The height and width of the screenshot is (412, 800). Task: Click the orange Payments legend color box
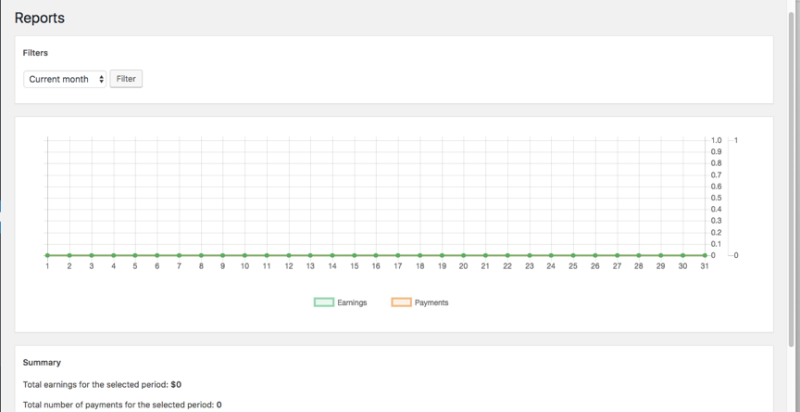(x=401, y=302)
